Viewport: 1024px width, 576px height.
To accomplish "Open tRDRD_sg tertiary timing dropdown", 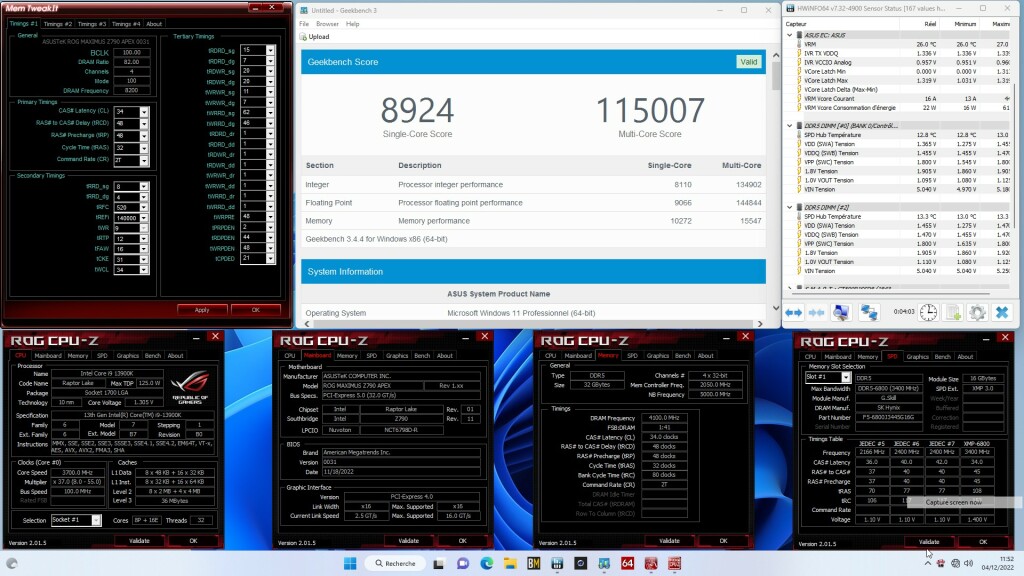I will 270,50.
